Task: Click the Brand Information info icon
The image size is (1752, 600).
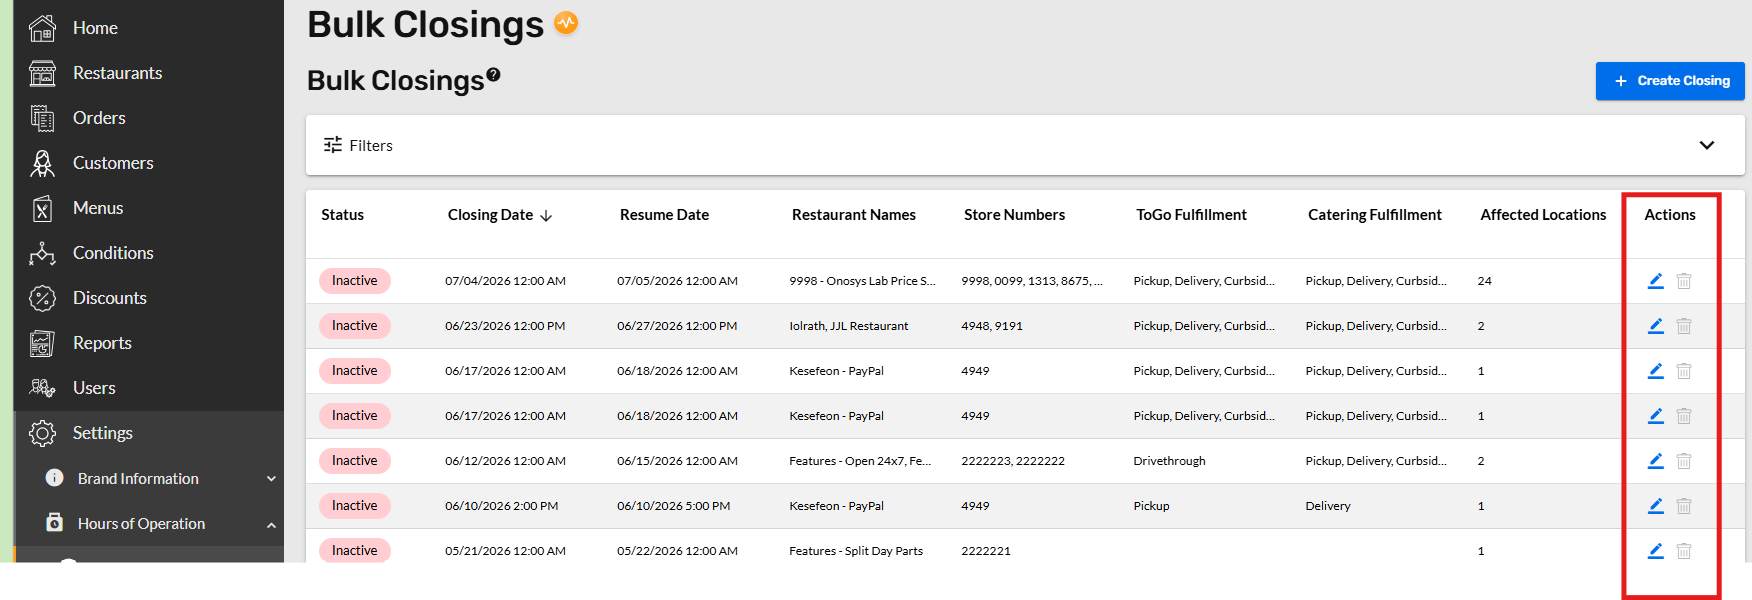Action: (x=55, y=478)
